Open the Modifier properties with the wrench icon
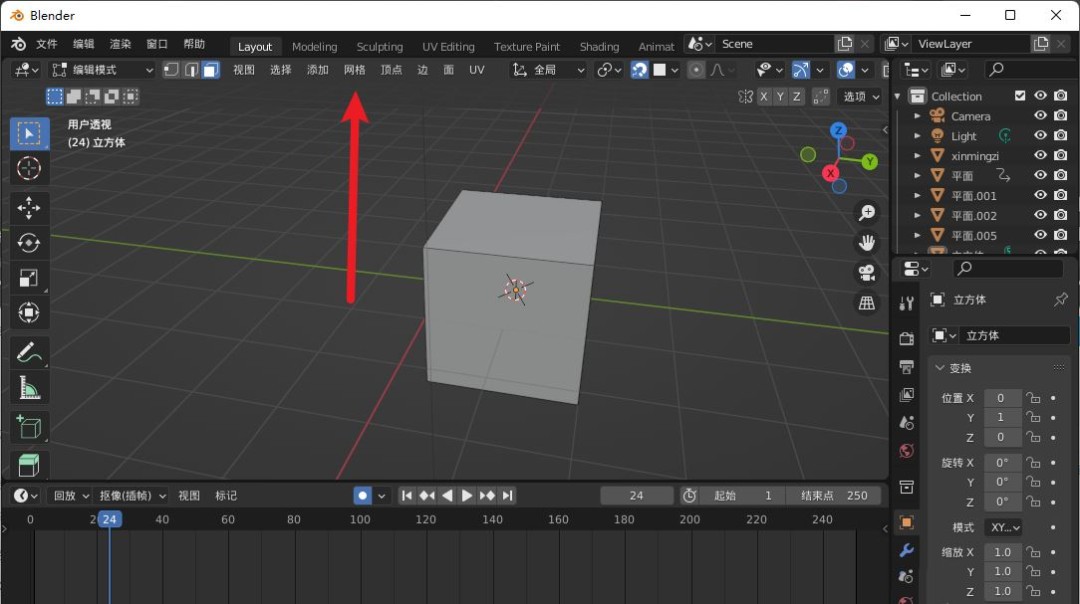1080x604 pixels. 906,548
